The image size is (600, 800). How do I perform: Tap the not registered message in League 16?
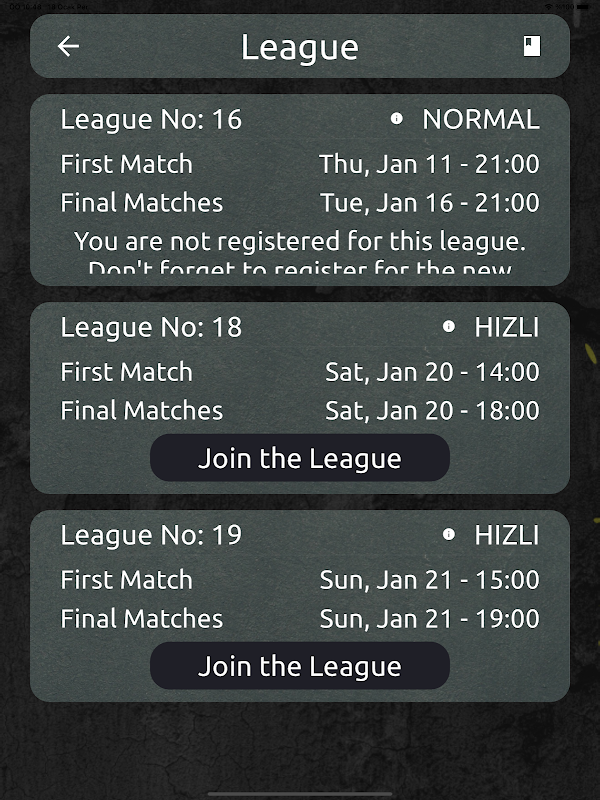300,243
